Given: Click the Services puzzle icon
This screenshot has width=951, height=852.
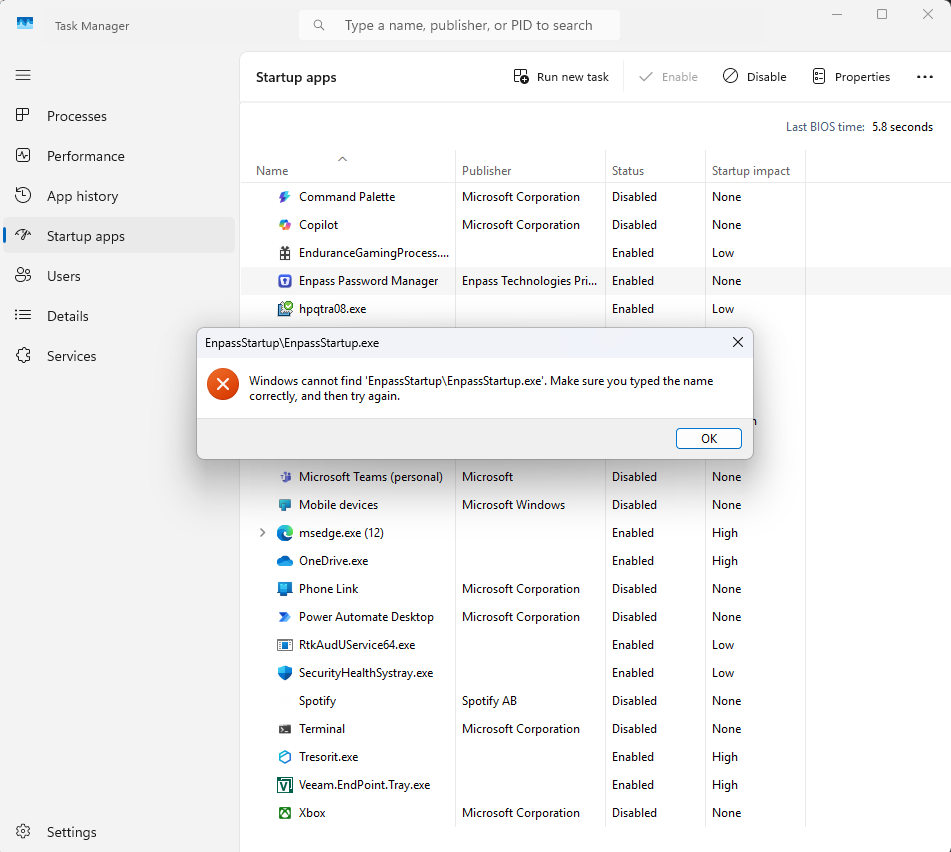Looking at the screenshot, I should coord(23,355).
